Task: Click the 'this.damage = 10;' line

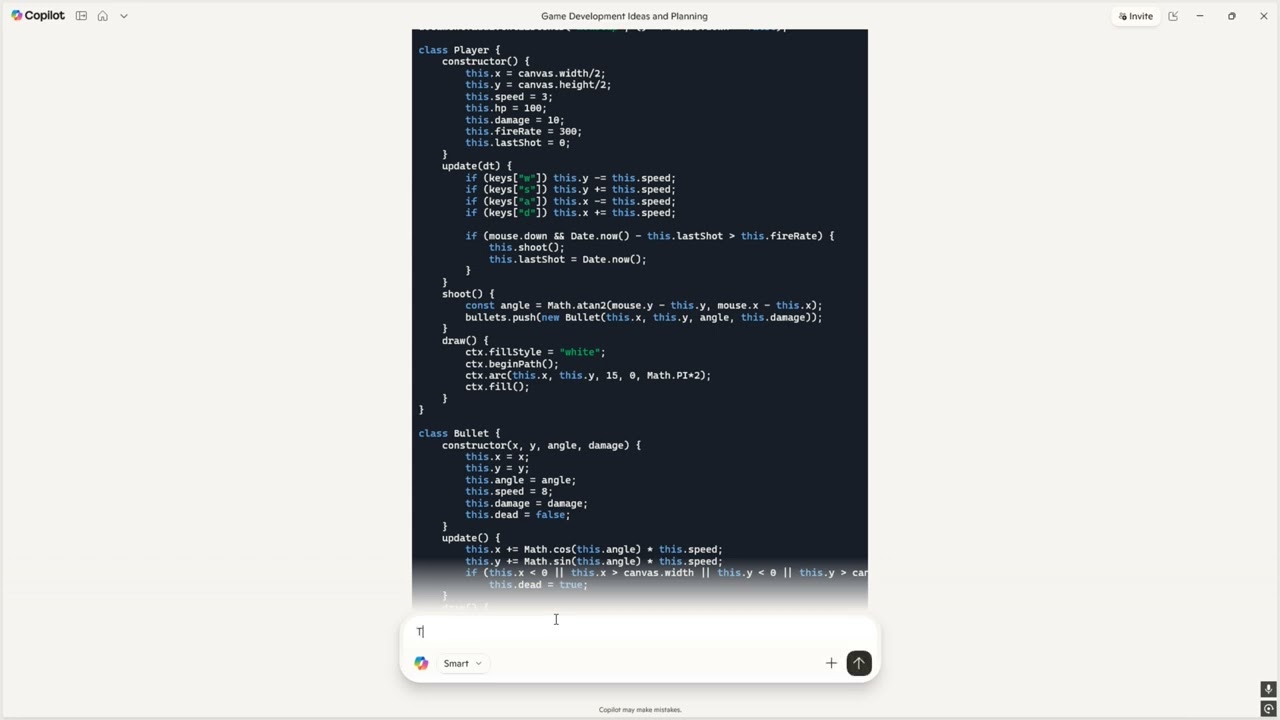Action: pos(514,120)
